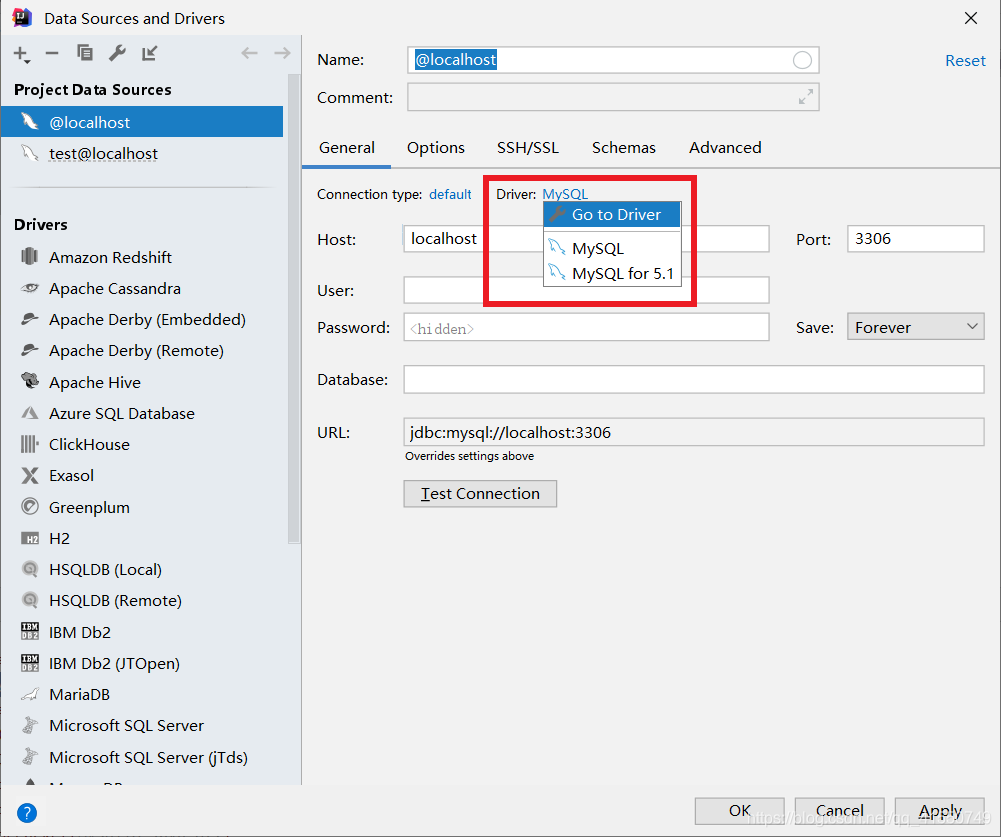Select the MariaDB driver
The width and height of the screenshot is (1001, 837).
point(144,695)
